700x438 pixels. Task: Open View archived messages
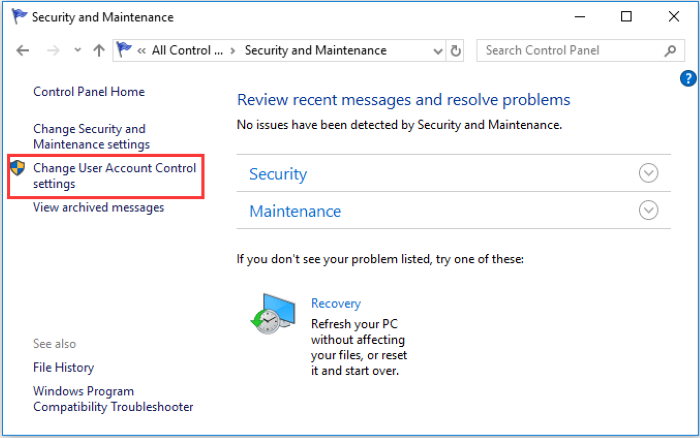pyautogui.click(x=99, y=208)
